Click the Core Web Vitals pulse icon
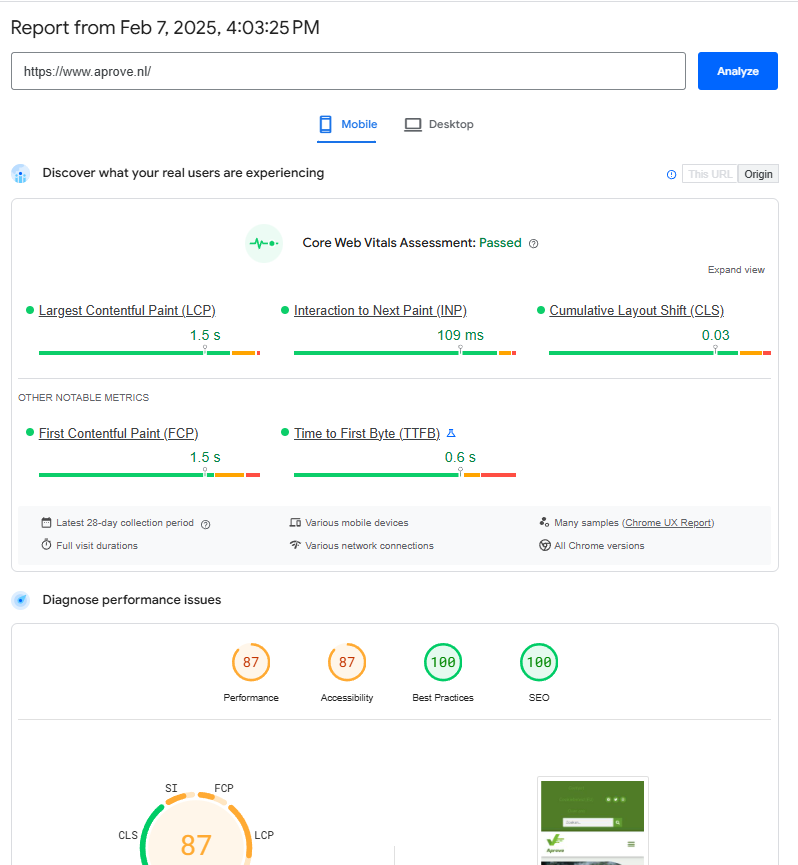 click(264, 243)
